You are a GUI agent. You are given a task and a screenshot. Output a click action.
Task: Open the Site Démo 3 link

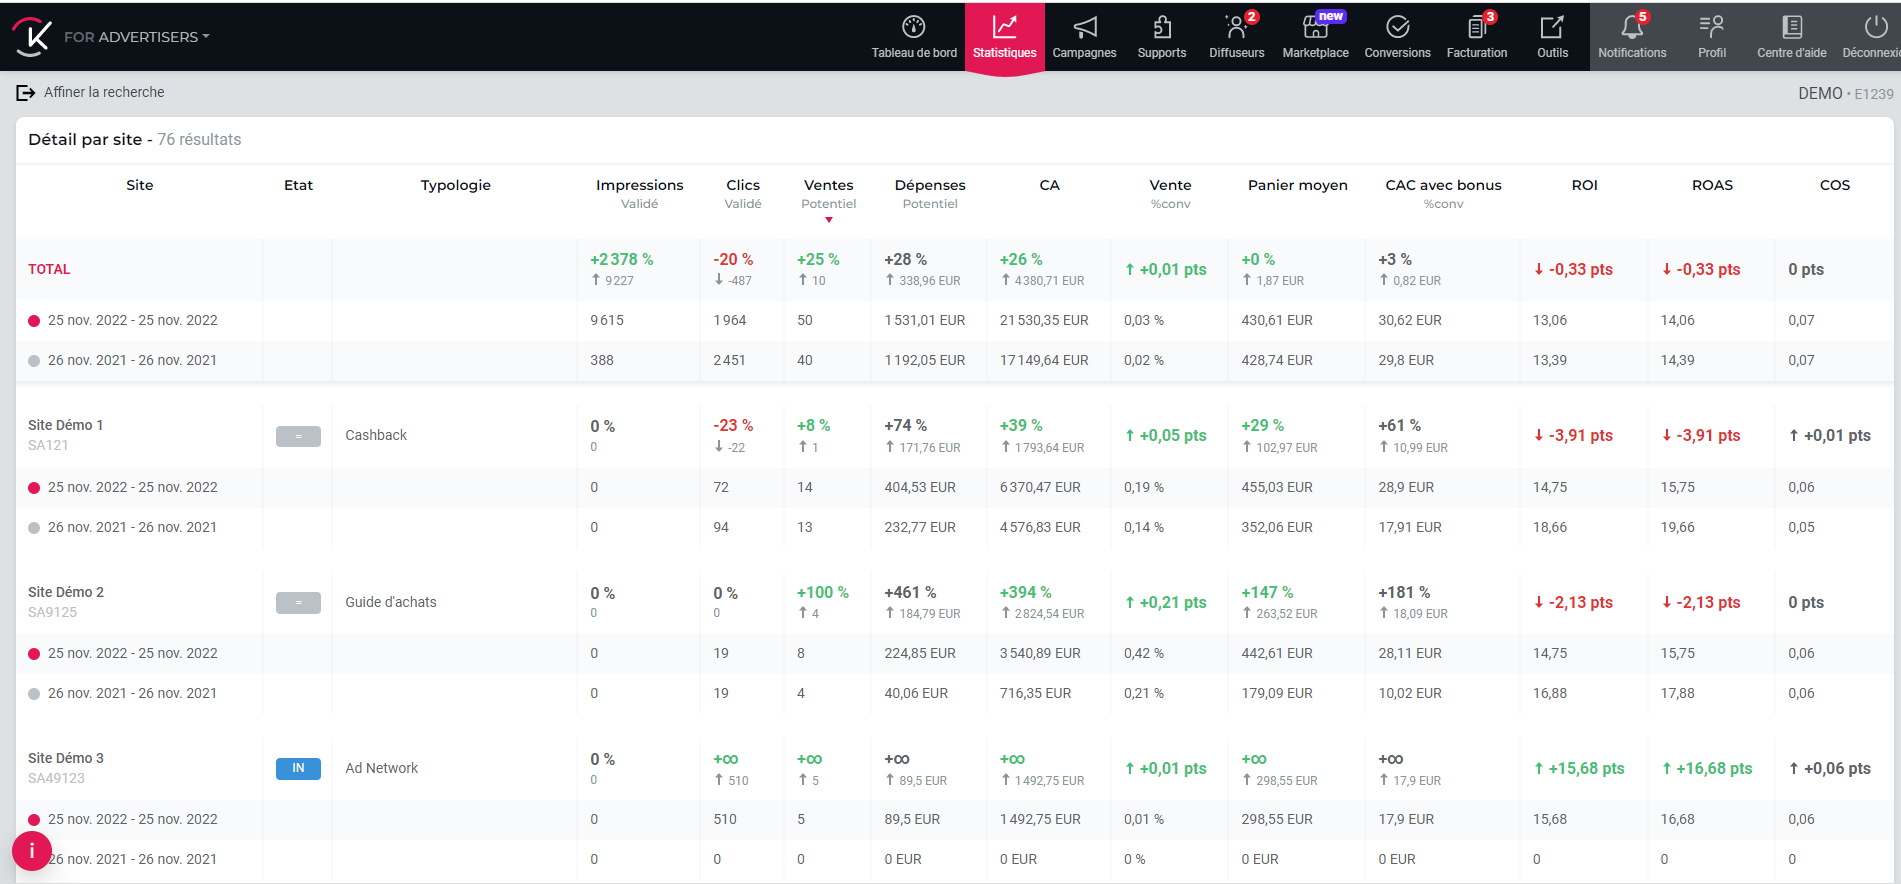[66, 758]
